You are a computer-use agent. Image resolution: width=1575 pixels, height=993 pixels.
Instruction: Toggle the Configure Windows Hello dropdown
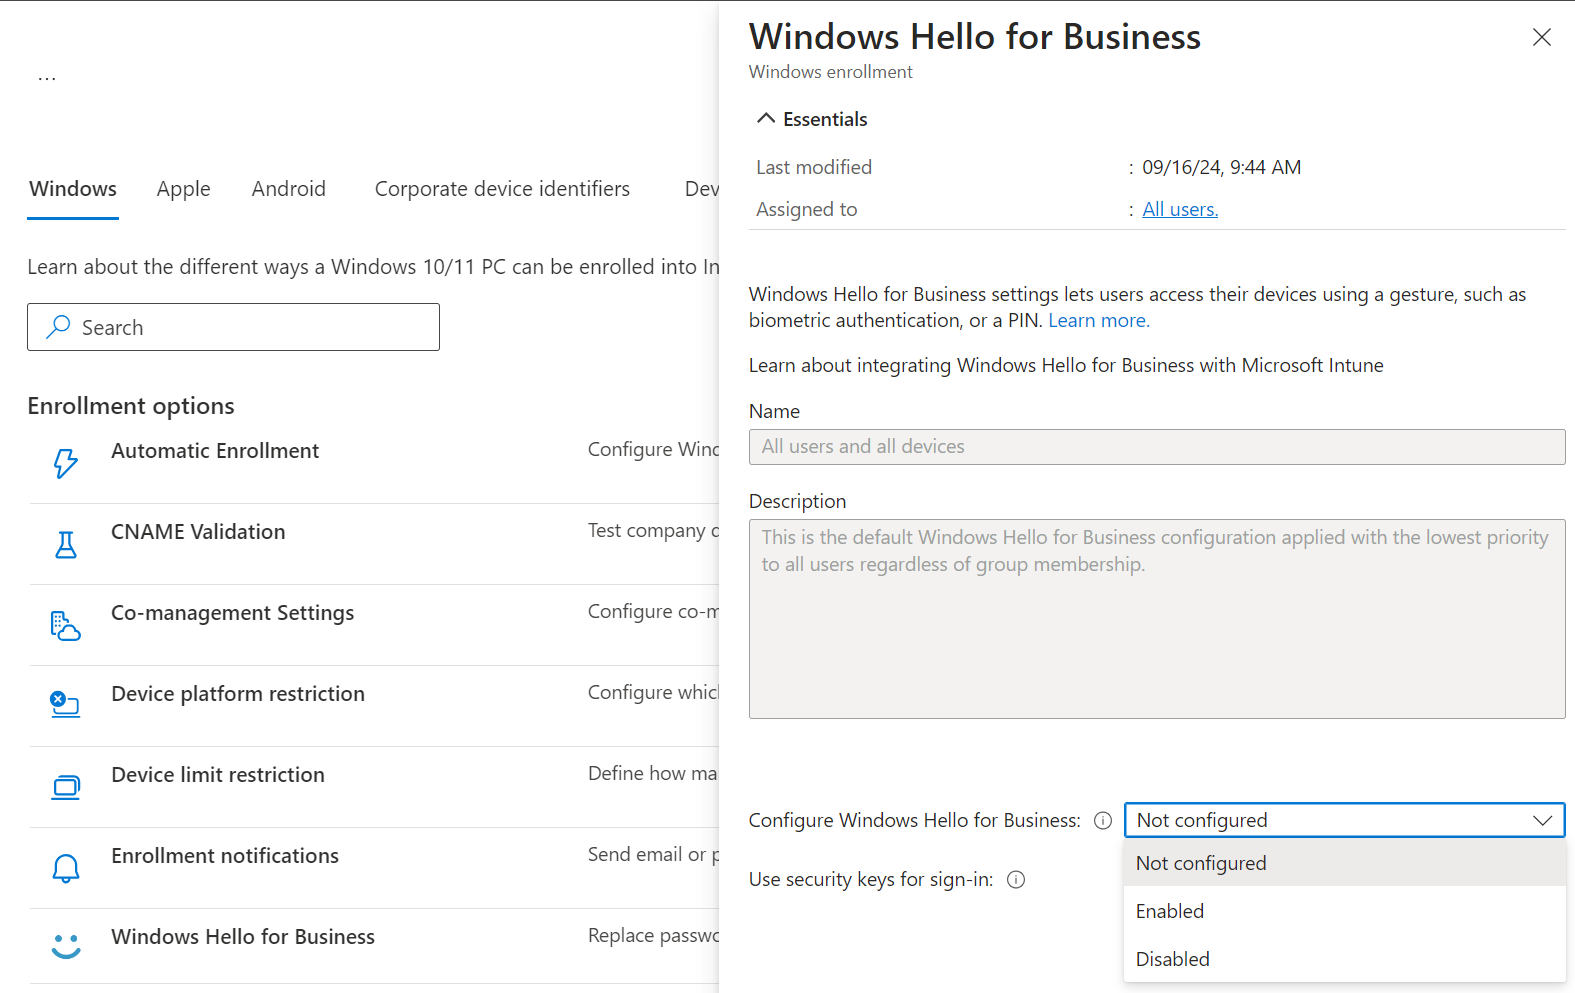click(x=1345, y=820)
